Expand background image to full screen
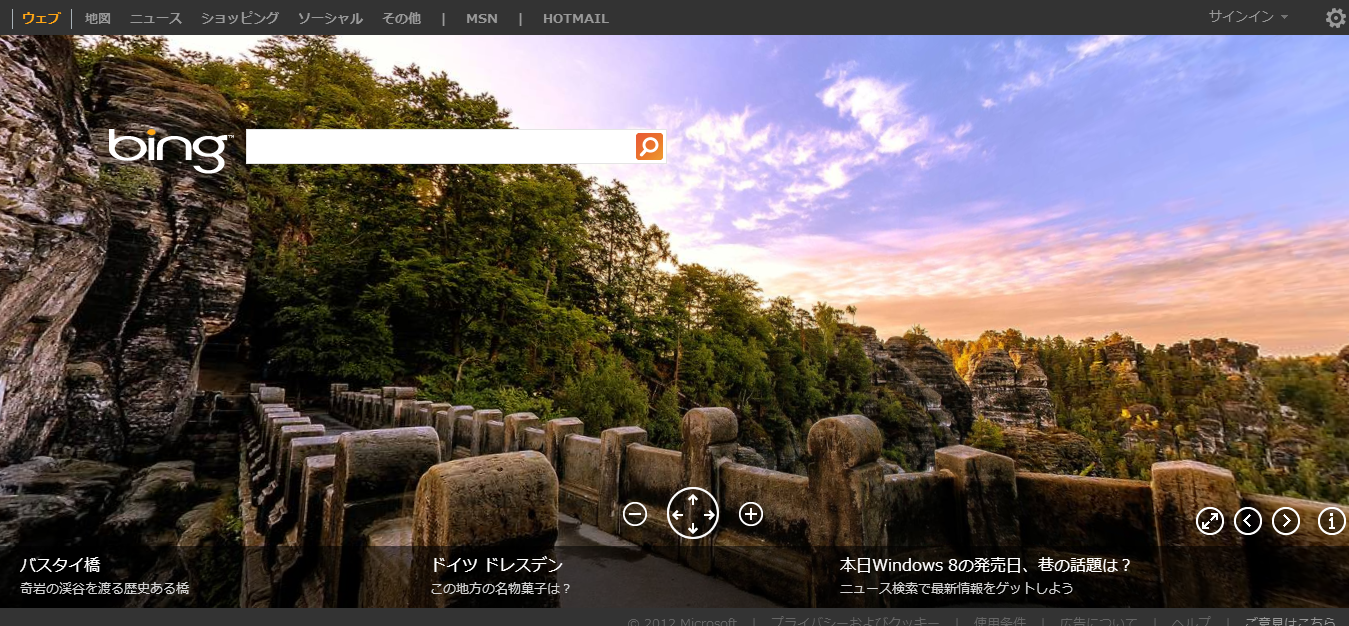This screenshot has width=1349, height=626. tap(1210, 521)
